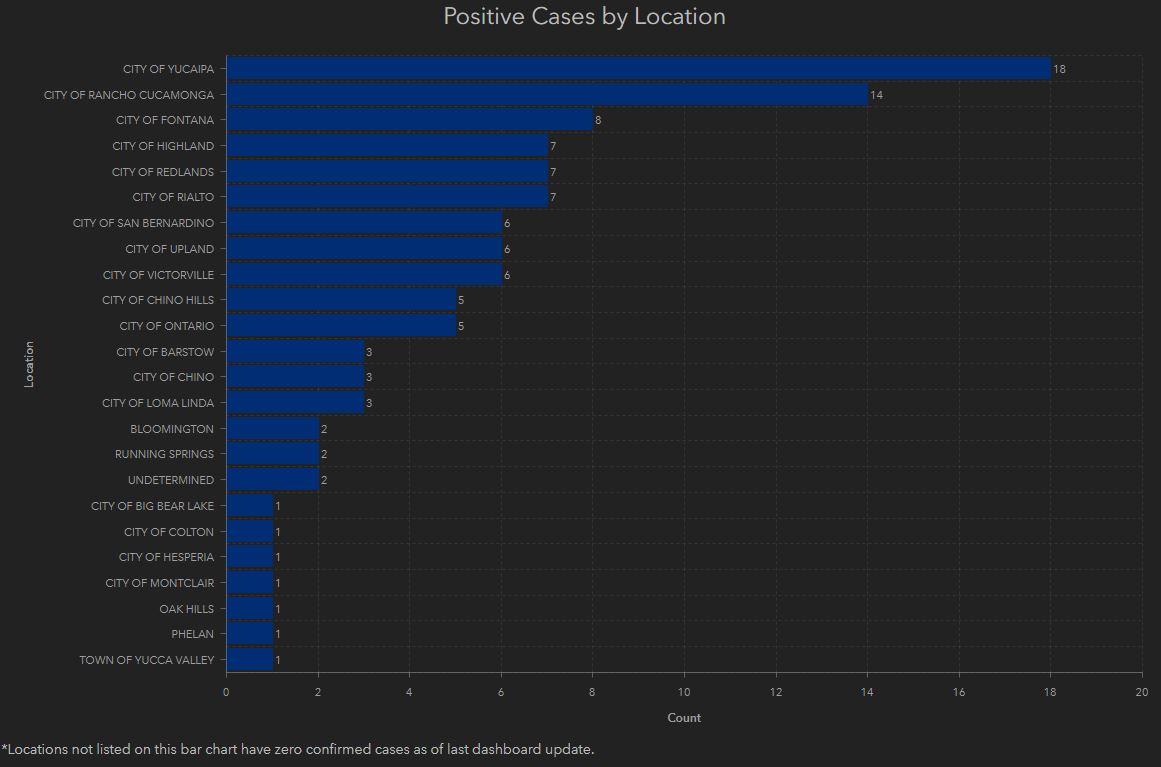Viewport: 1161px width, 767px height.
Task: Click the 'Positive Cases by Location' chart title
Action: (584, 17)
